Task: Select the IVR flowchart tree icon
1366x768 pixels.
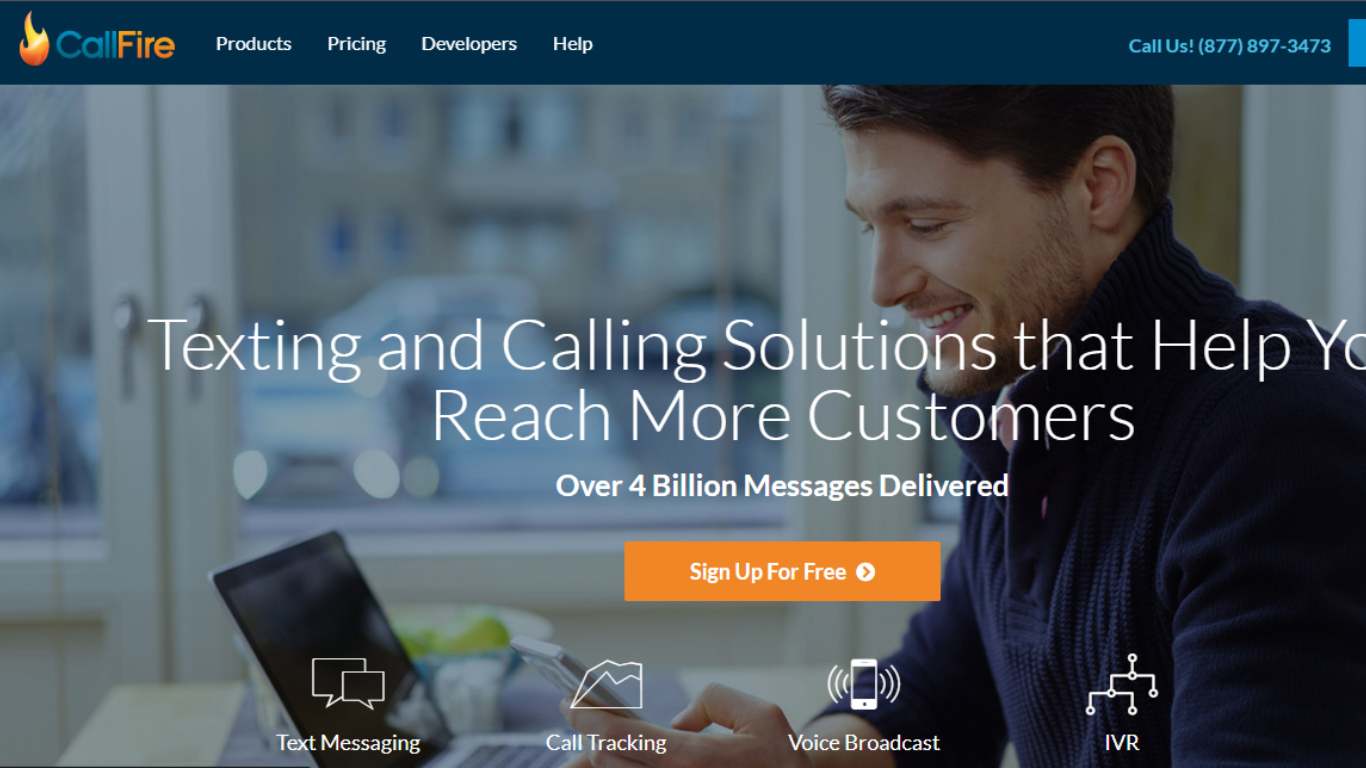Action: click(x=1122, y=684)
